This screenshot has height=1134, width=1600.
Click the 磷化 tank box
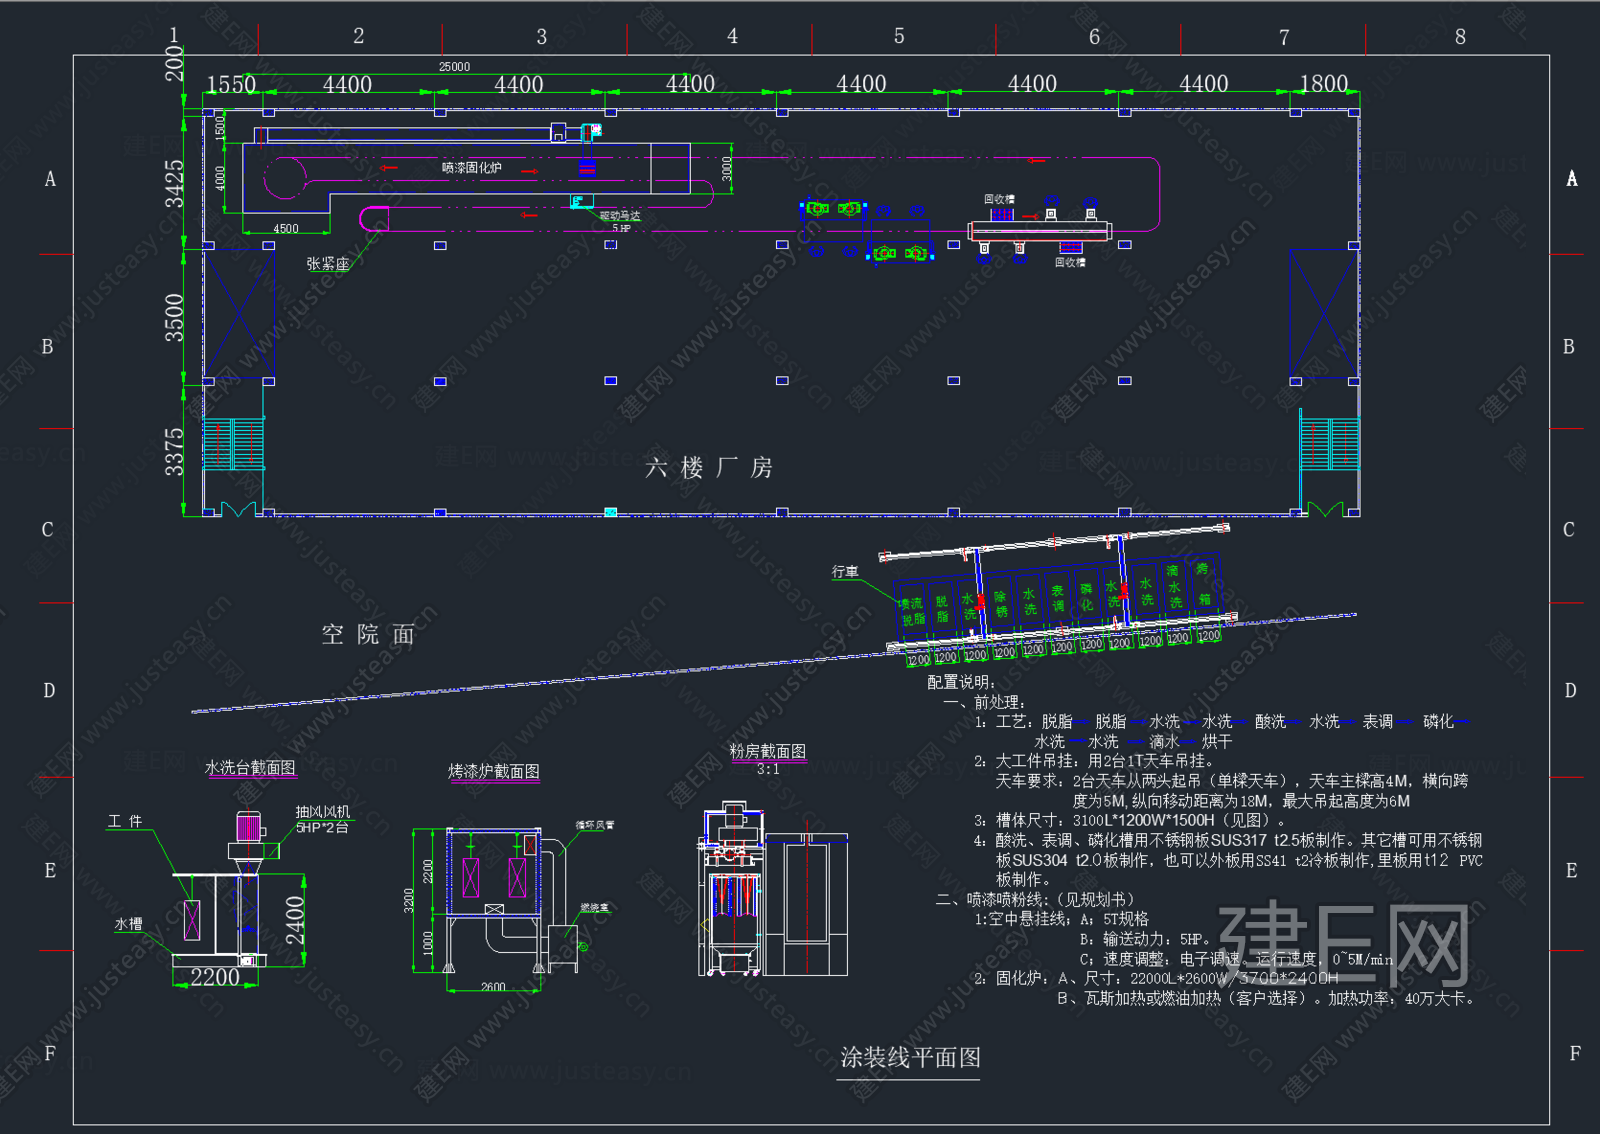tap(1086, 597)
